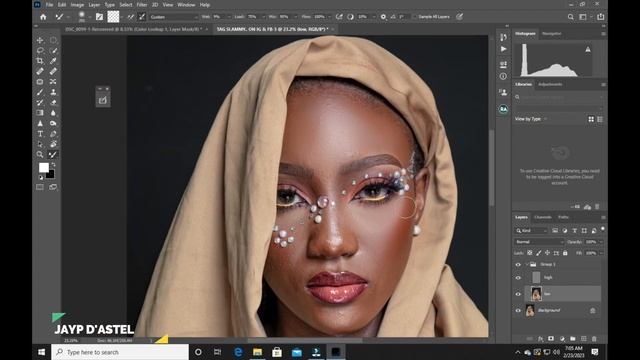
Task: Select the Pen tool
Action: click(x=53, y=134)
